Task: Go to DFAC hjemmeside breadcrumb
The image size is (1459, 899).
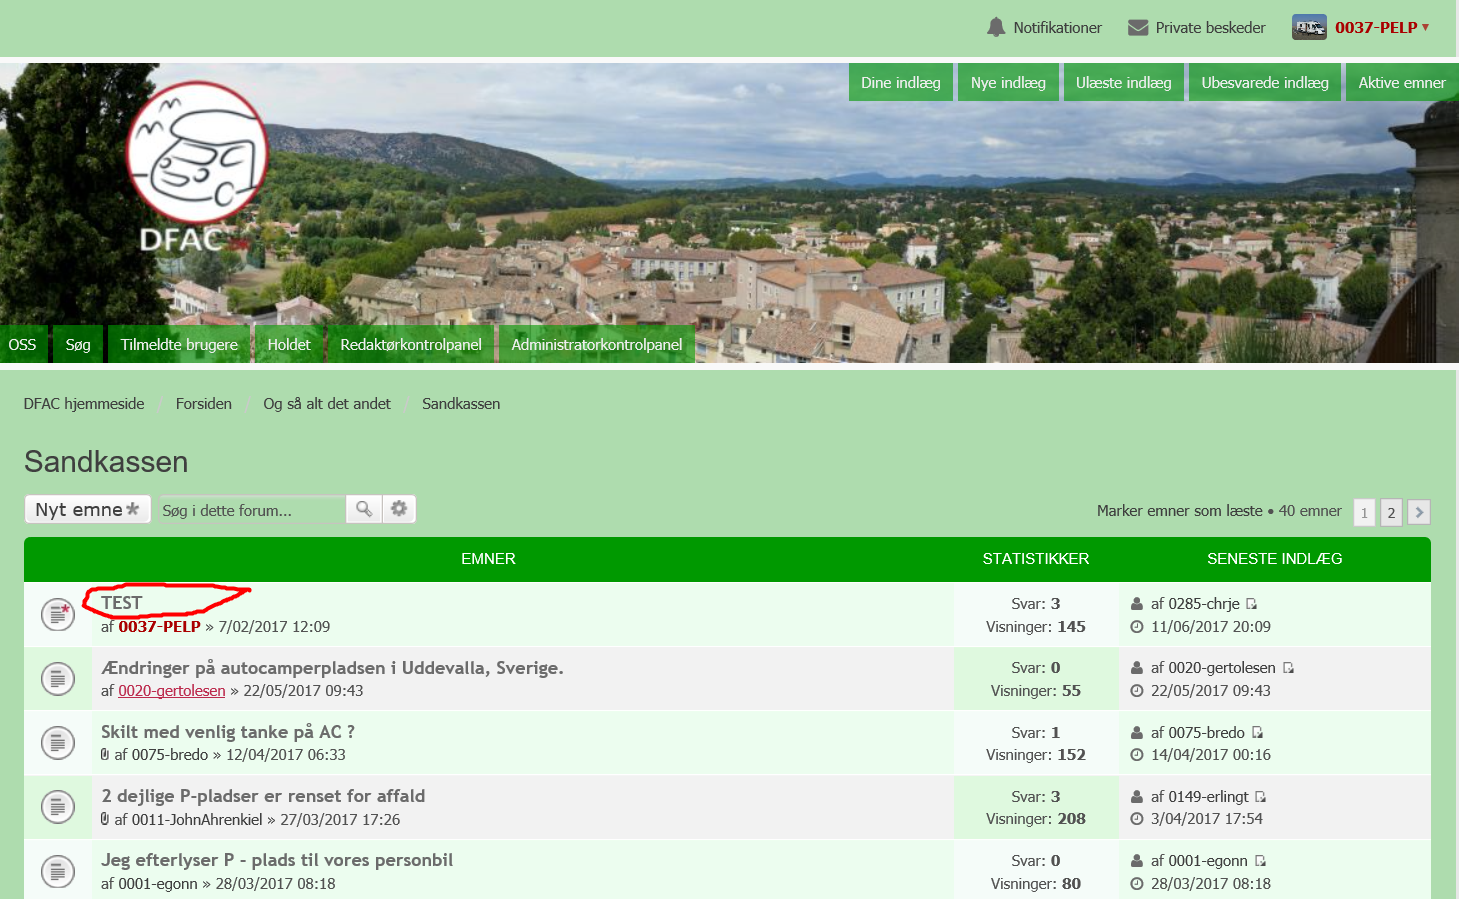Action: tap(84, 404)
